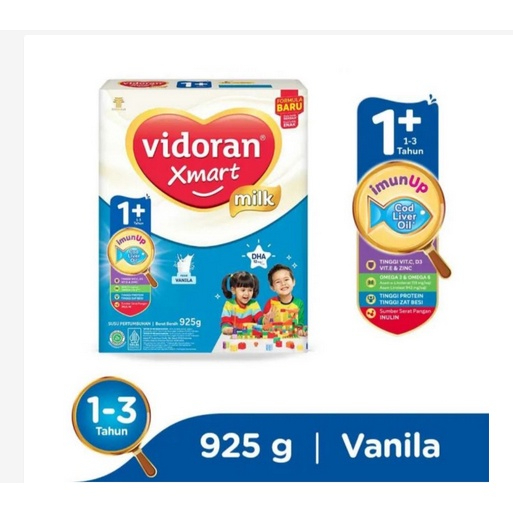This screenshot has height=513, width=513.
Task: Click the Cod Liver Oil fish icon
Action: point(400,217)
